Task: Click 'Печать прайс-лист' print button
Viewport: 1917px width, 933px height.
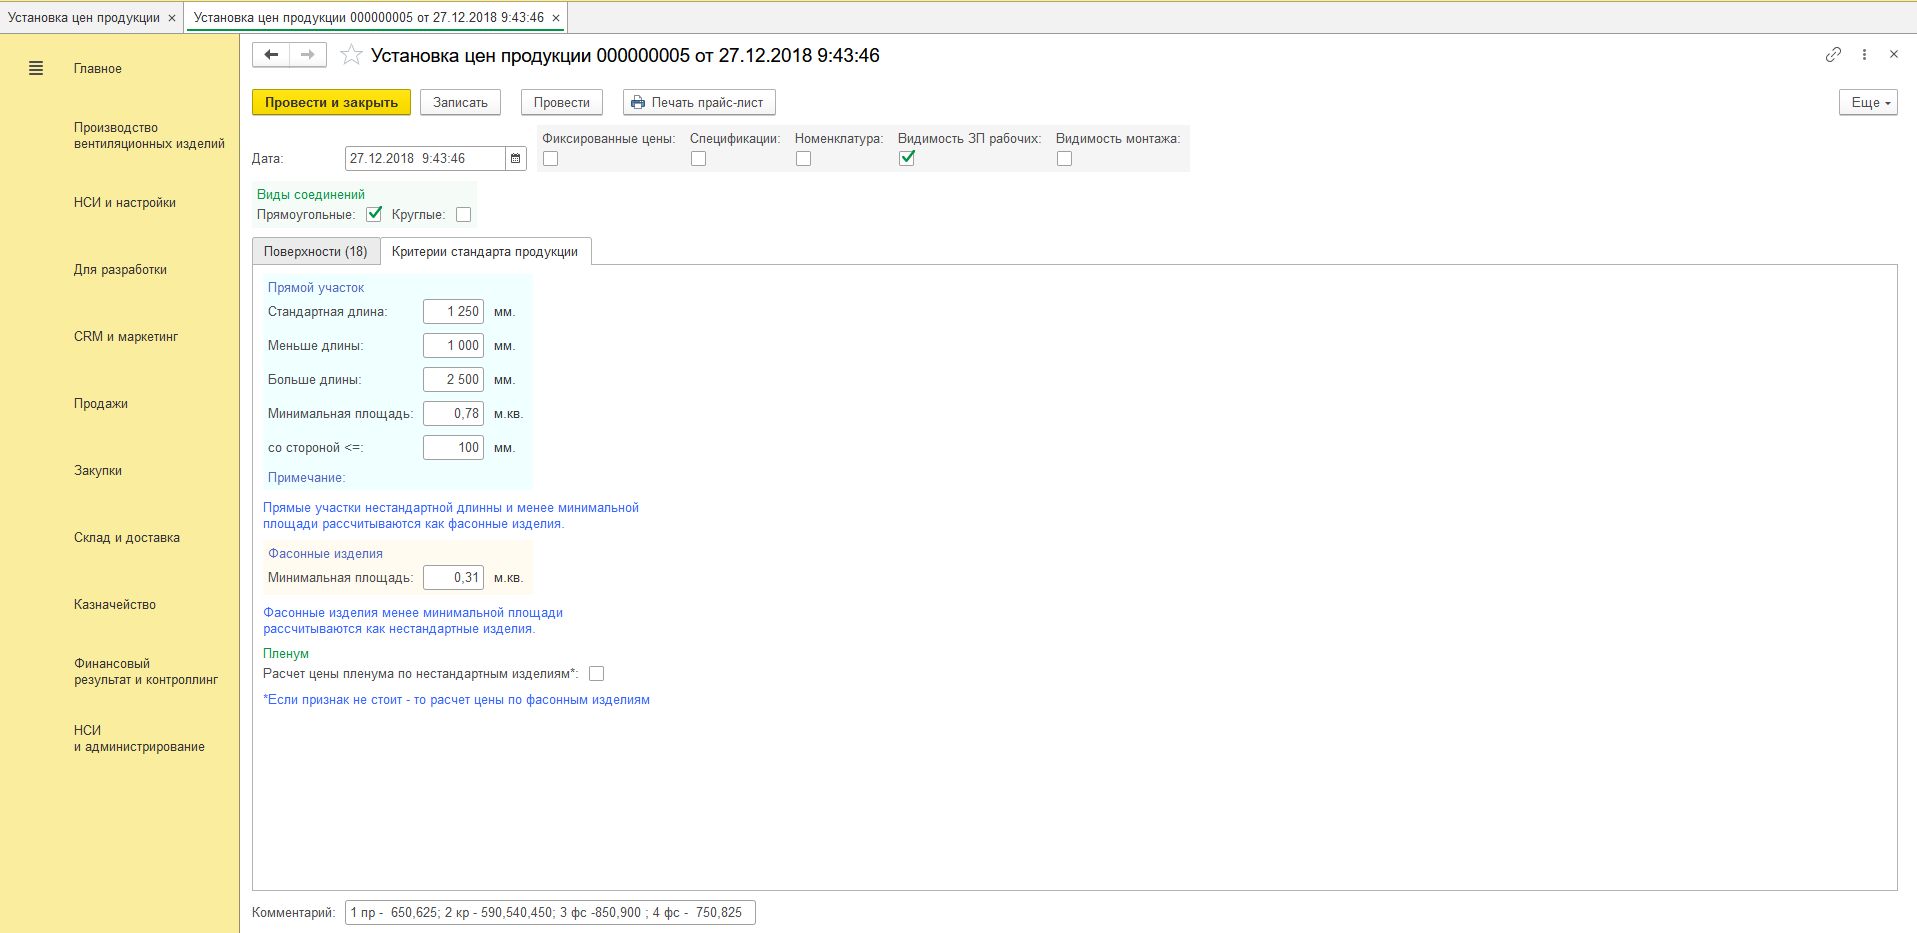Action: click(698, 103)
